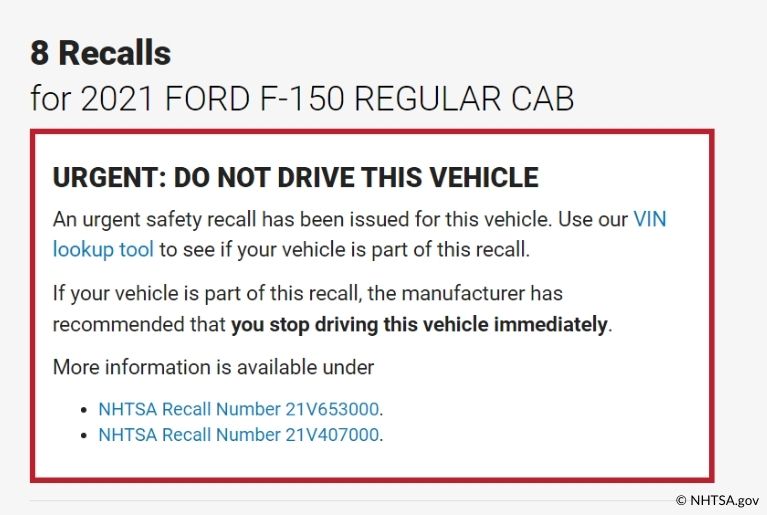
Task: Click the red border of the urgent alert box
Action: click(372, 132)
